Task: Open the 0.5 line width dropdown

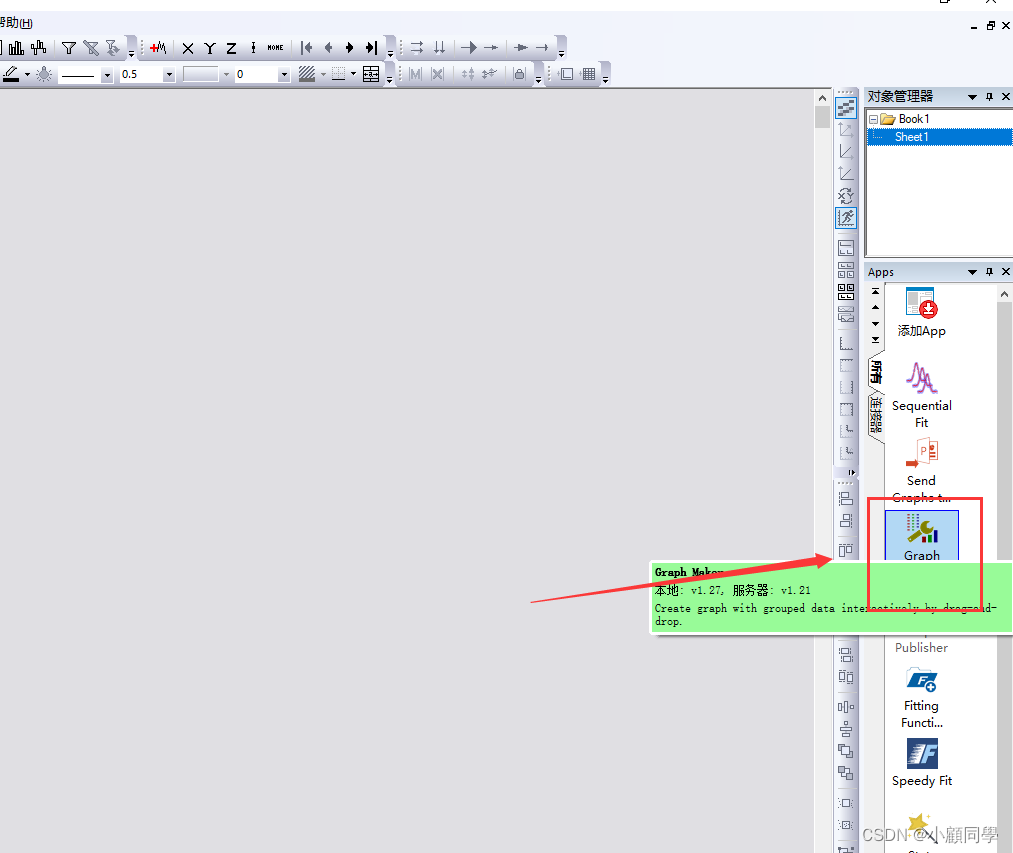Action: click(169, 75)
